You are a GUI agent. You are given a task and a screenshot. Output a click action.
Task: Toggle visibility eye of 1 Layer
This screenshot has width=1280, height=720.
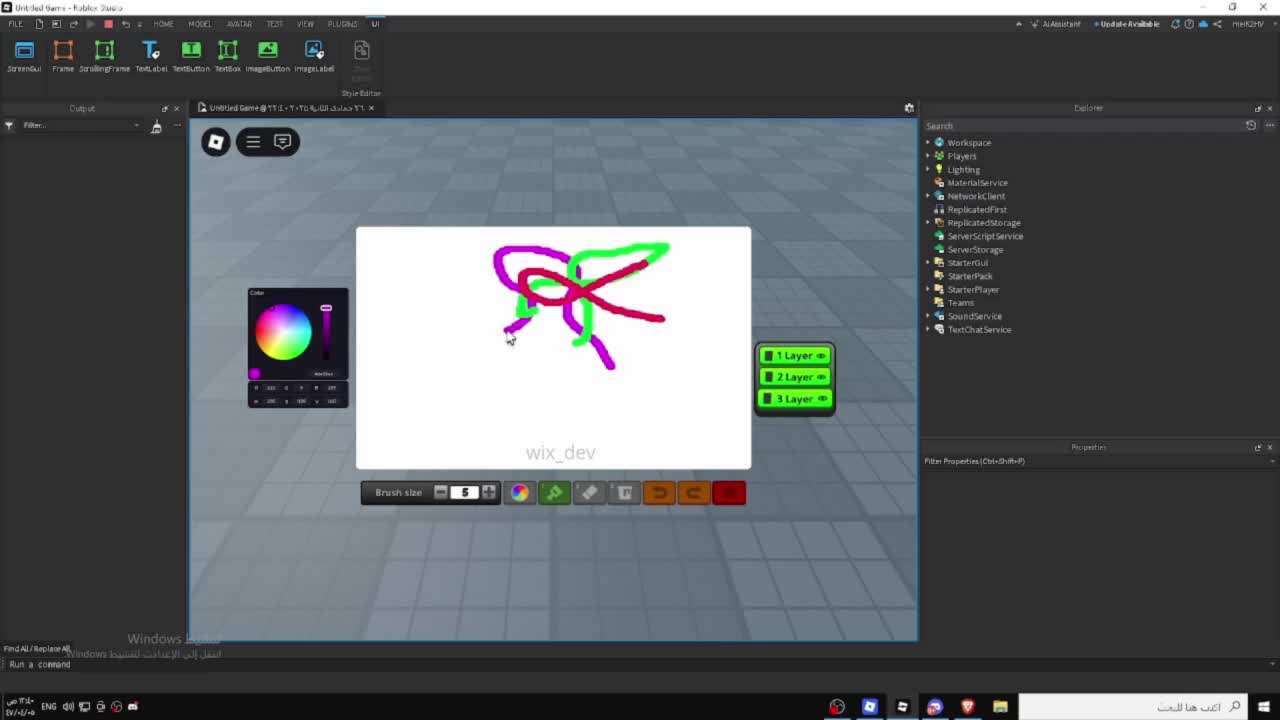tap(821, 356)
